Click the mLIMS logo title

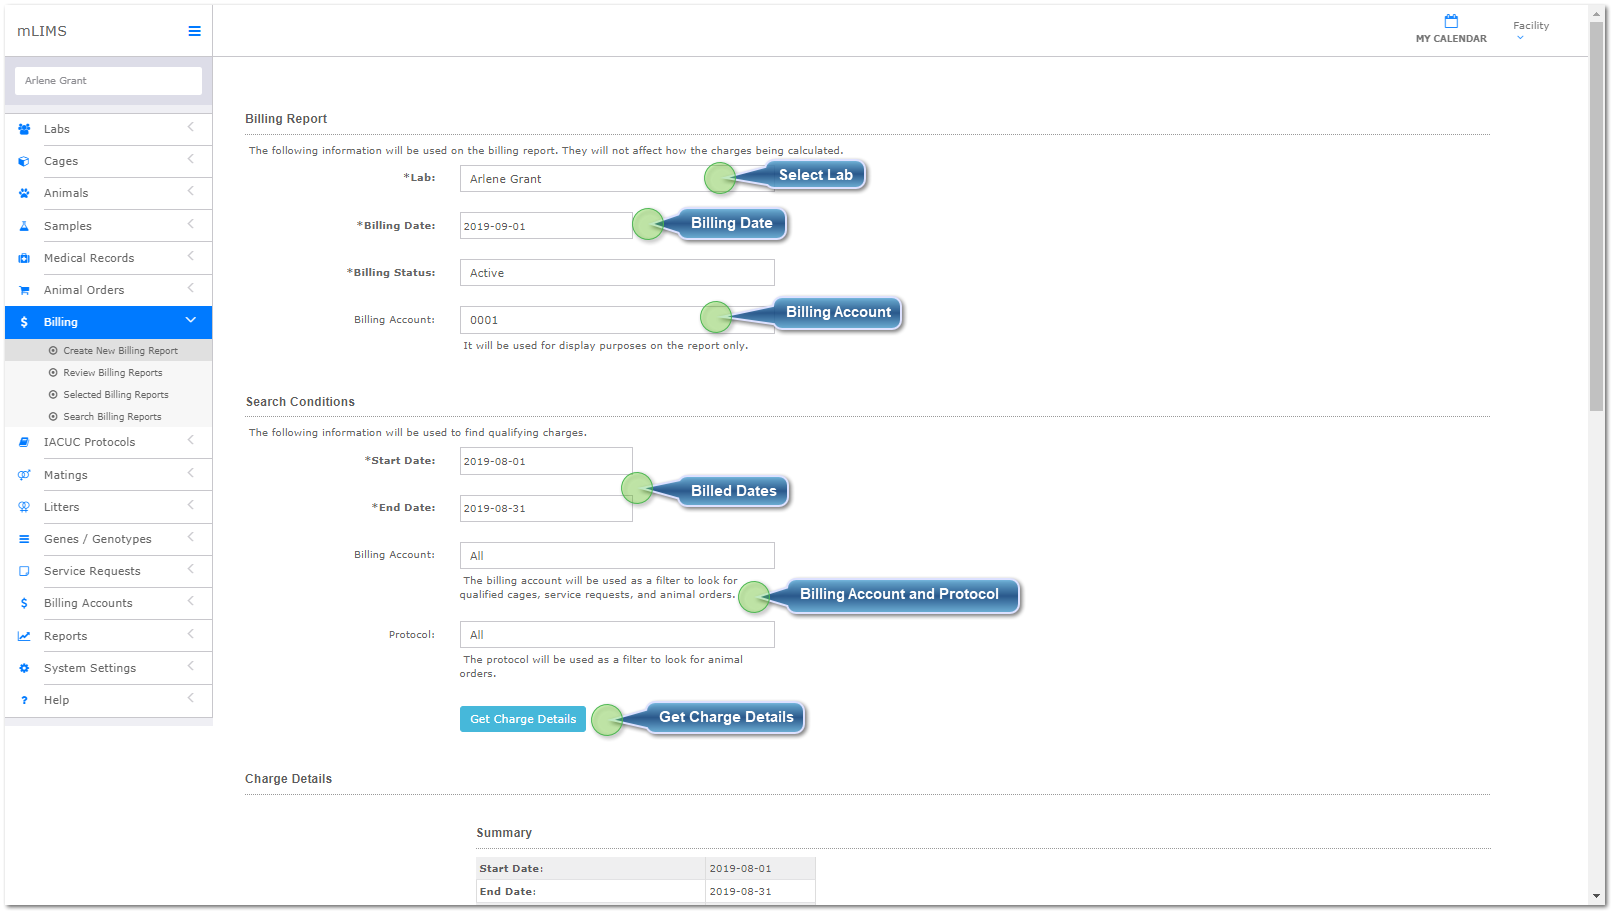pos(42,31)
